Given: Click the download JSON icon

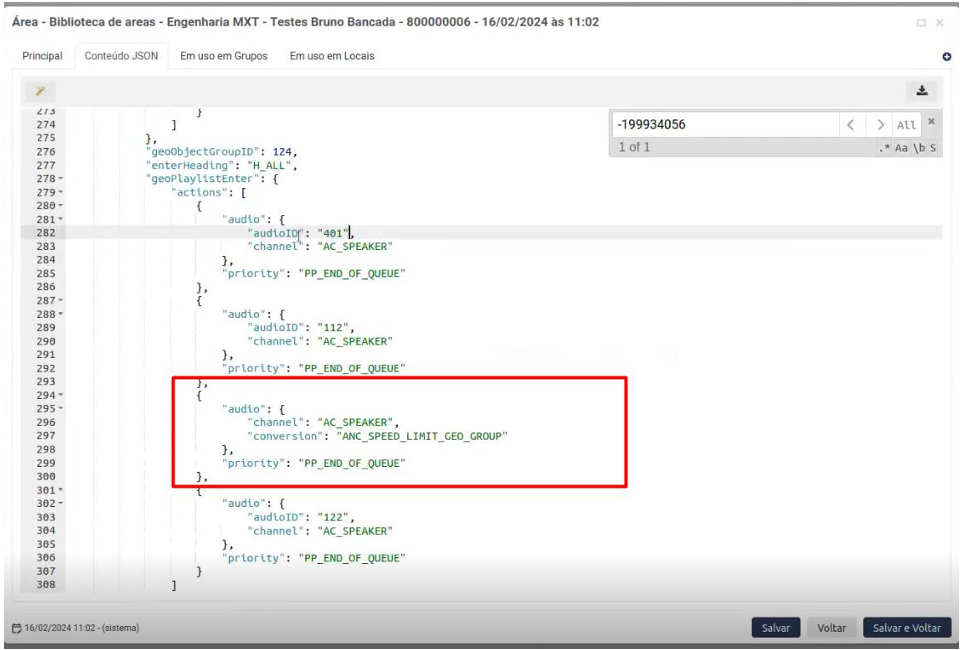Looking at the screenshot, I should point(921,90).
